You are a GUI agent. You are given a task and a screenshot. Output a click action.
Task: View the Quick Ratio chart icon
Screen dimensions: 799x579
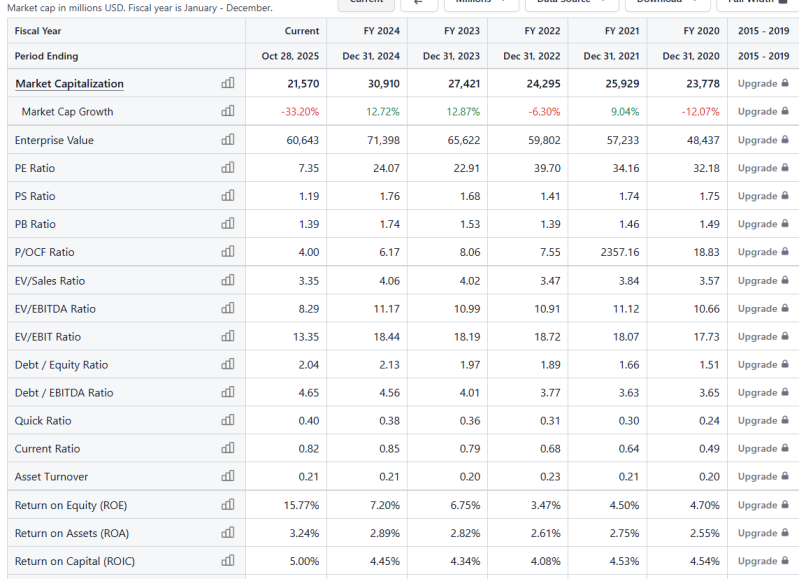pos(227,421)
